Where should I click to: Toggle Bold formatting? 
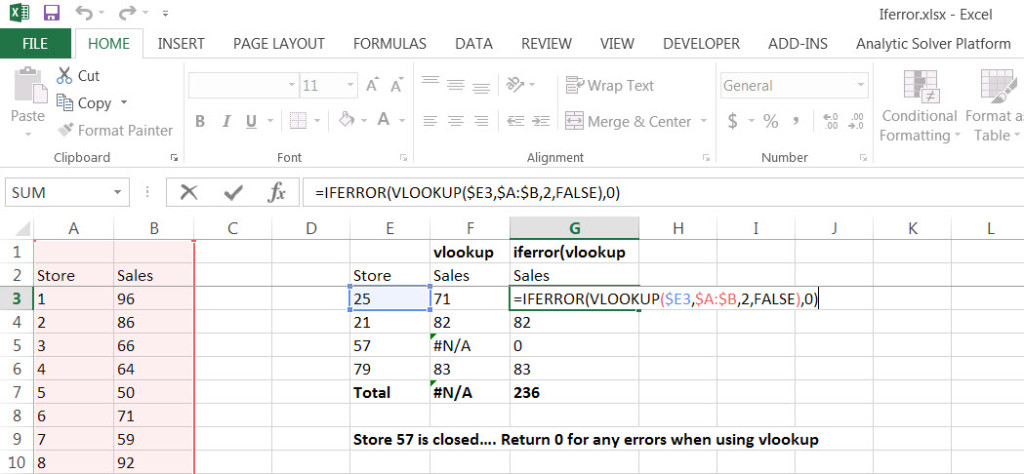(199, 122)
